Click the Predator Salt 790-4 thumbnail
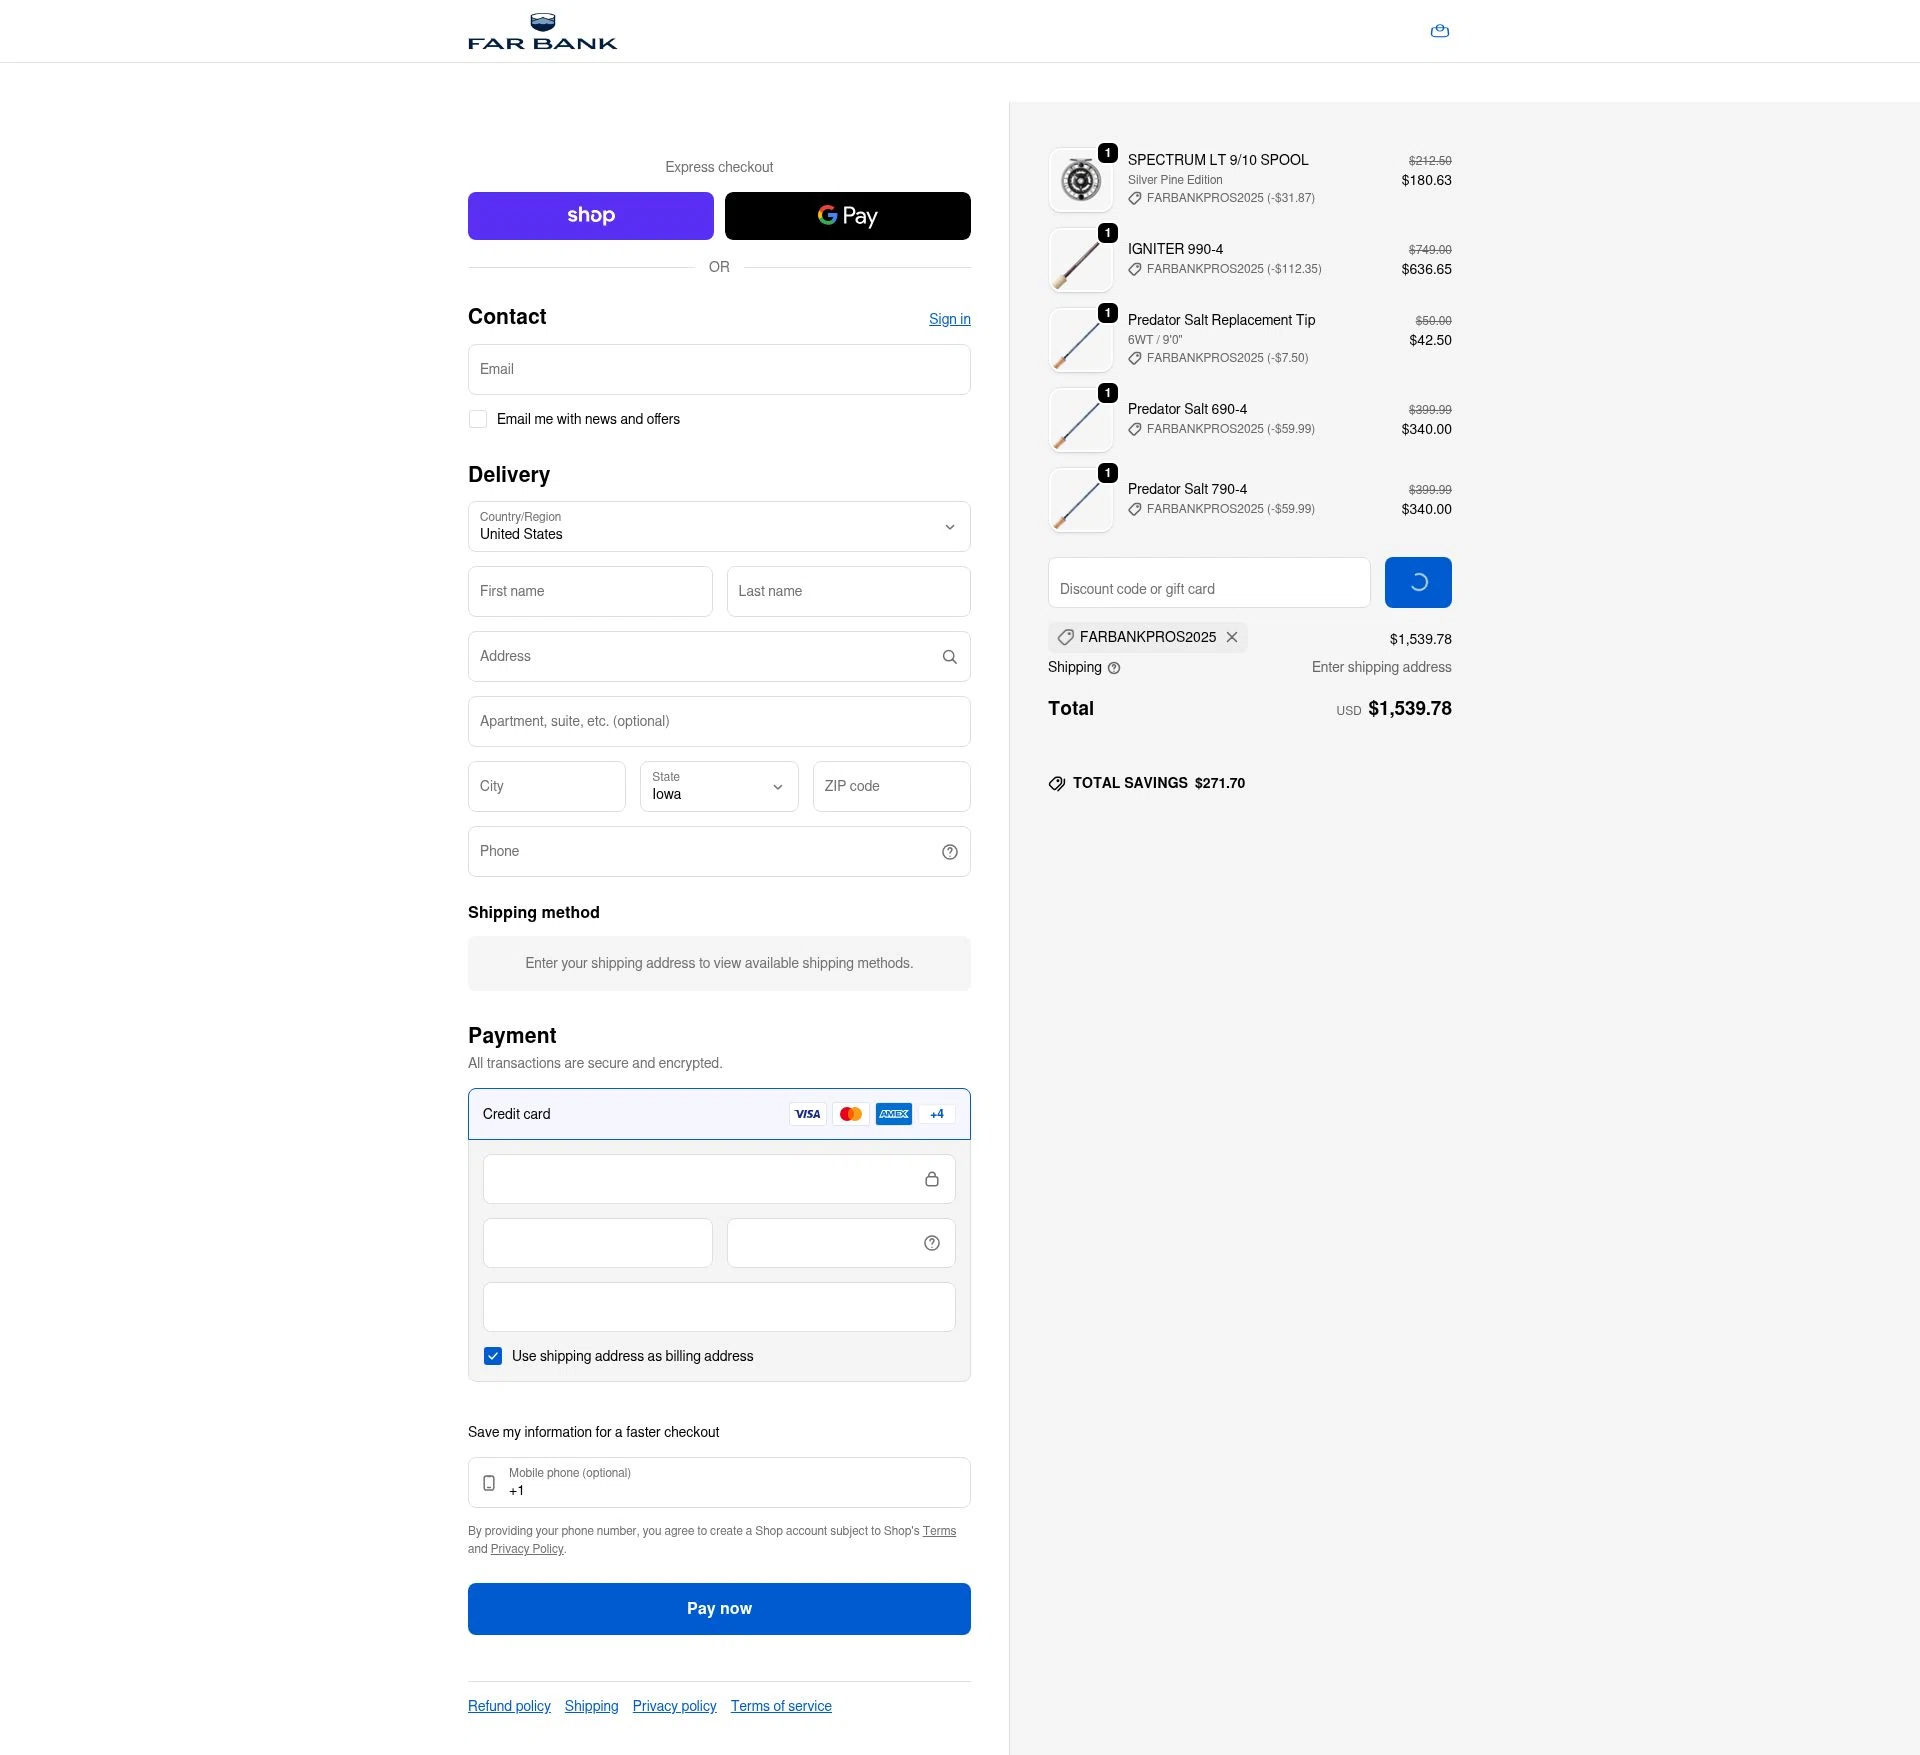This screenshot has width=1920, height=1755. tap(1081, 500)
